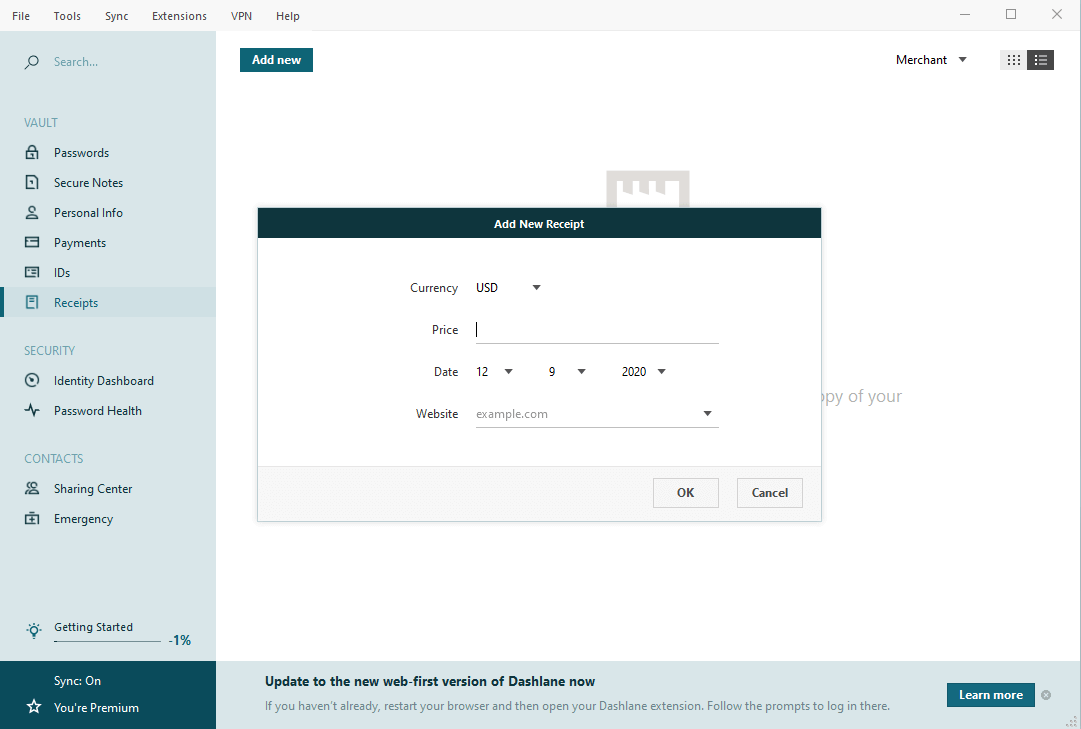Open Identity Dashboard

click(x=103, y=380)
